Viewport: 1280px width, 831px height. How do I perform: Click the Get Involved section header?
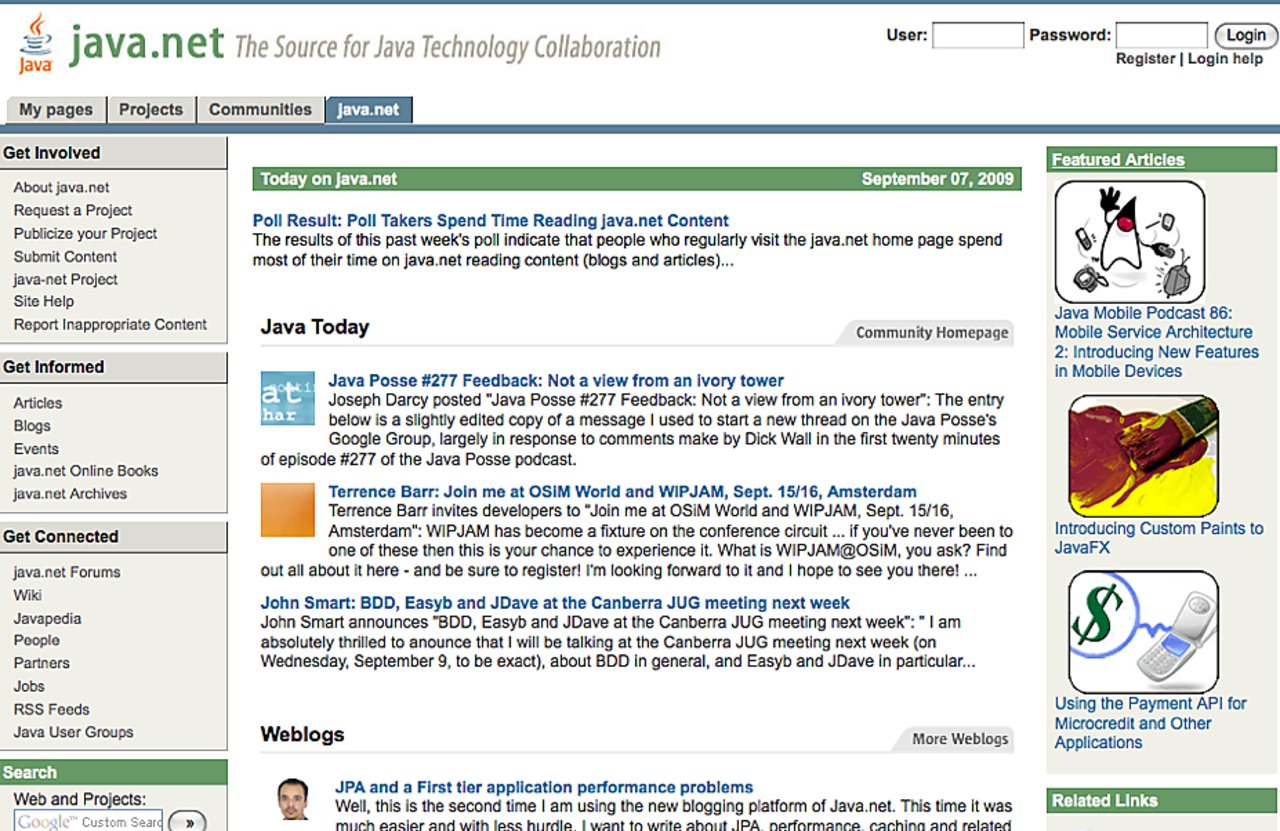pos(113,153)
